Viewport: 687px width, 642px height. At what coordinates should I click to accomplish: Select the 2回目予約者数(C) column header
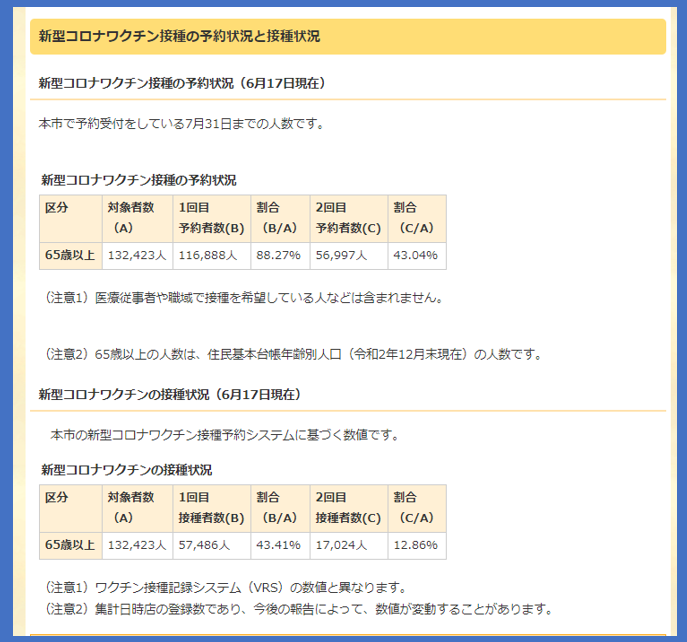[x=348, y=218]
